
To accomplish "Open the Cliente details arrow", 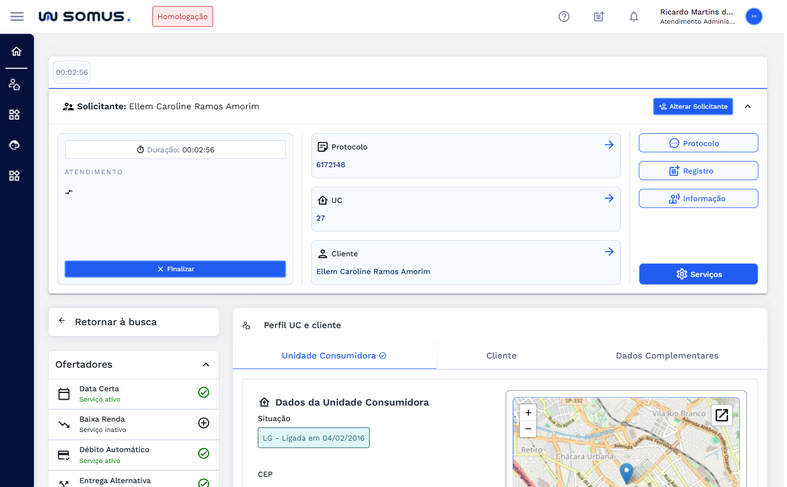I will (609, 252).
